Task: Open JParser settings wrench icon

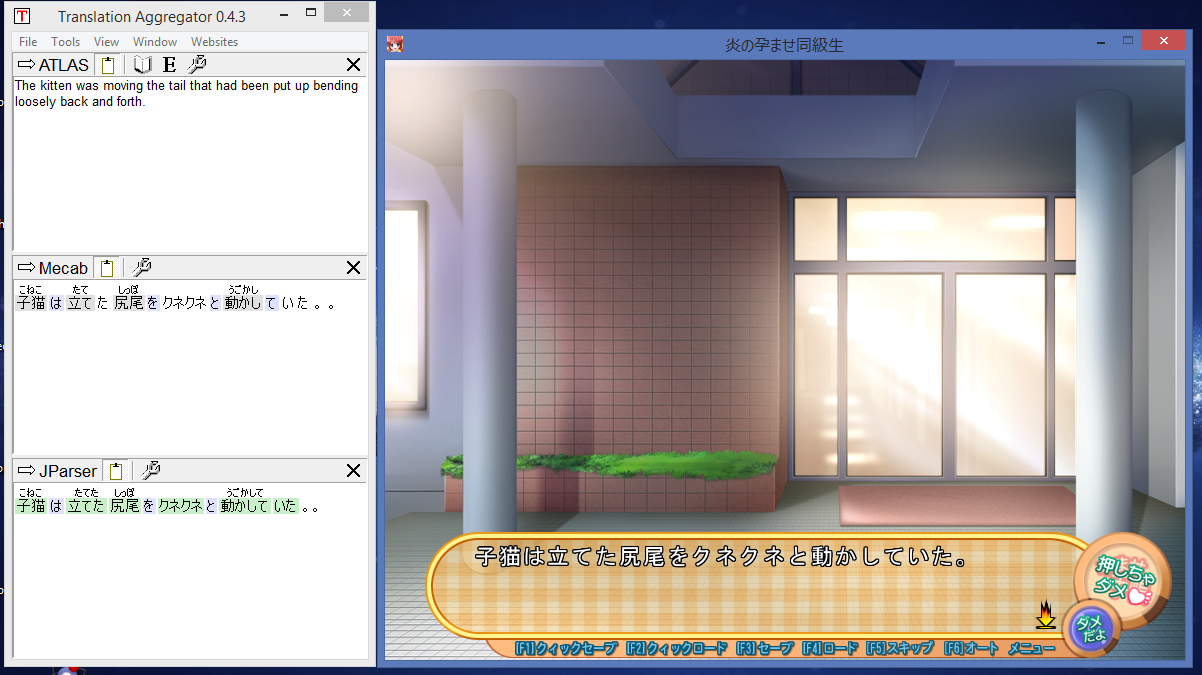Action: [x=151, y=471]
